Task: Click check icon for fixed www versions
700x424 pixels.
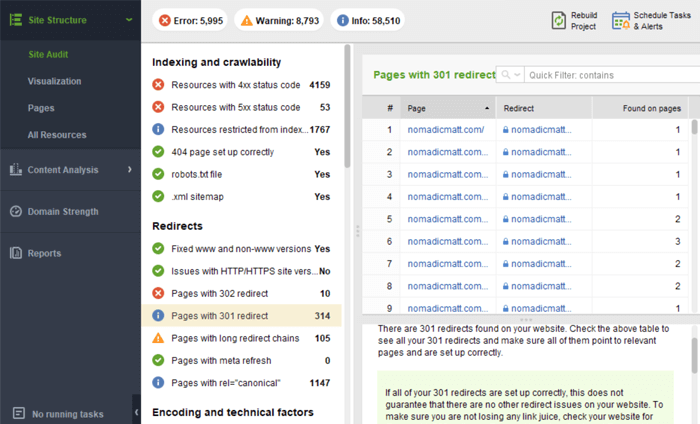Action: pos(158,248)
